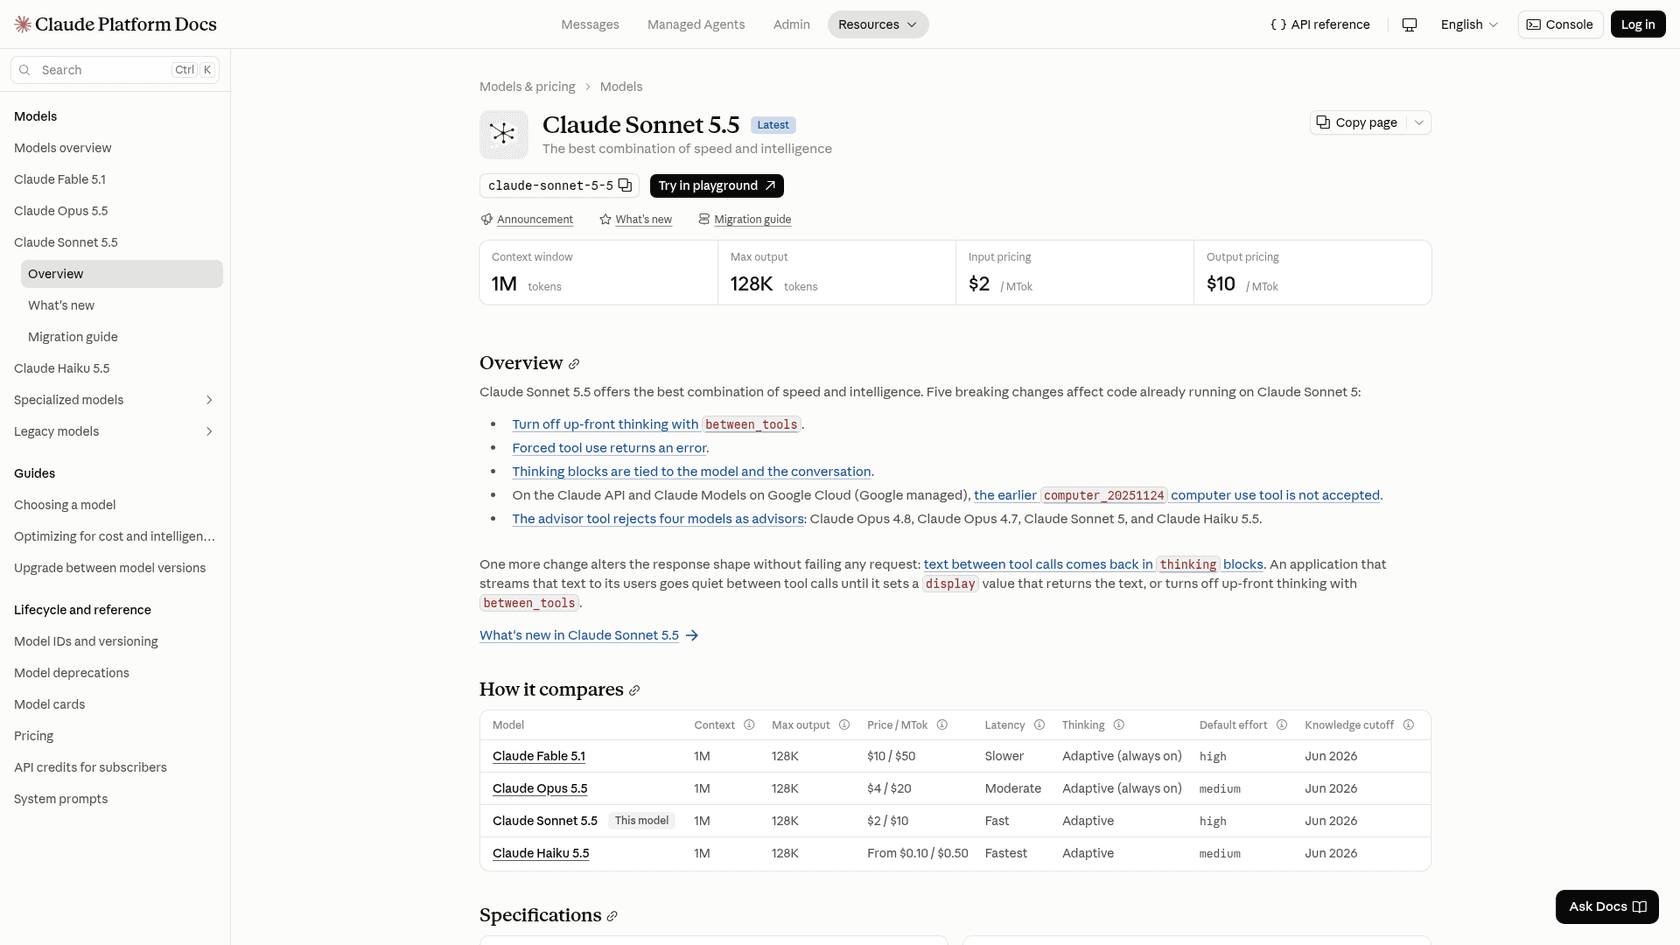Show info for the Context column
1680x945 pixels.
click(749, 725)
